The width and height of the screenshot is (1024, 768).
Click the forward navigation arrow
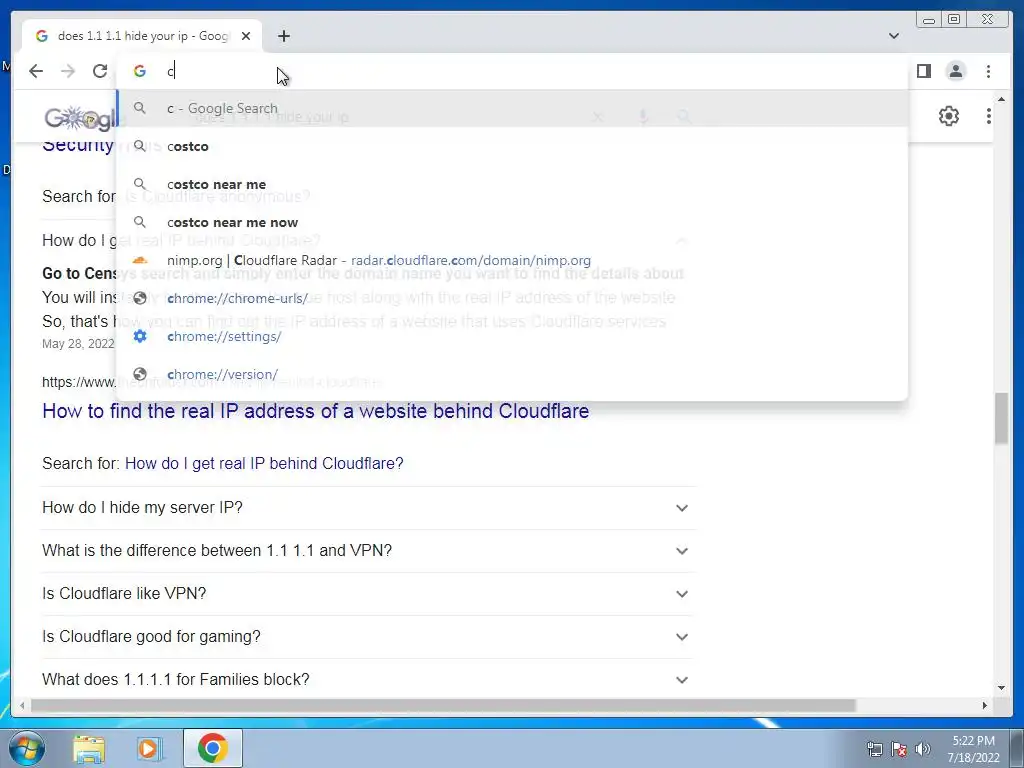(x=68, y=71)
